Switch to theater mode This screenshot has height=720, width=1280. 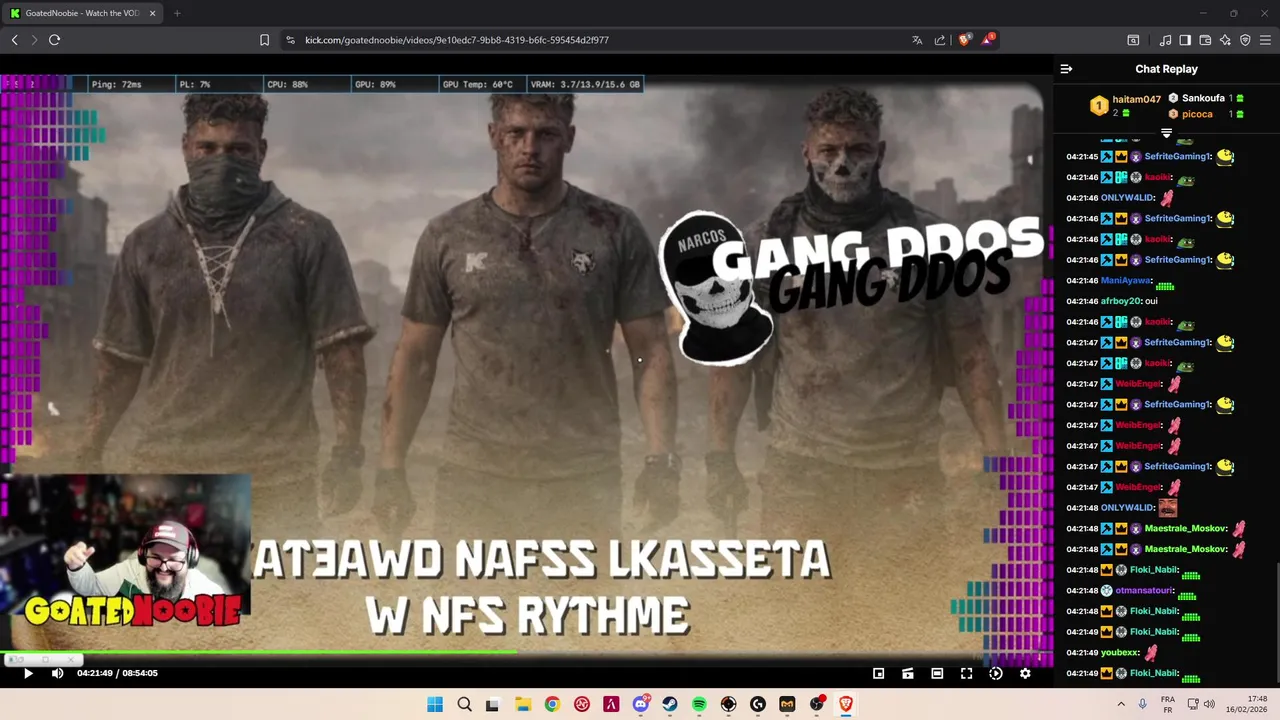937,673
